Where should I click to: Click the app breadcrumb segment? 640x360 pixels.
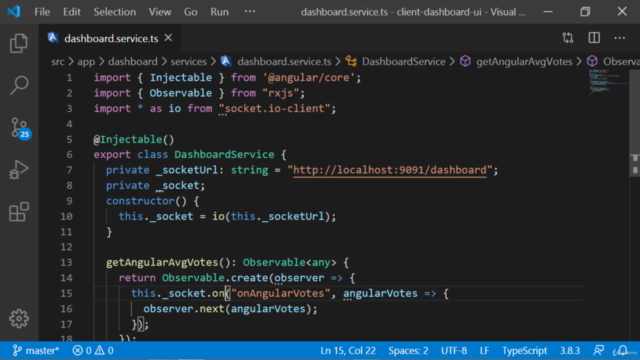(86, 62)
